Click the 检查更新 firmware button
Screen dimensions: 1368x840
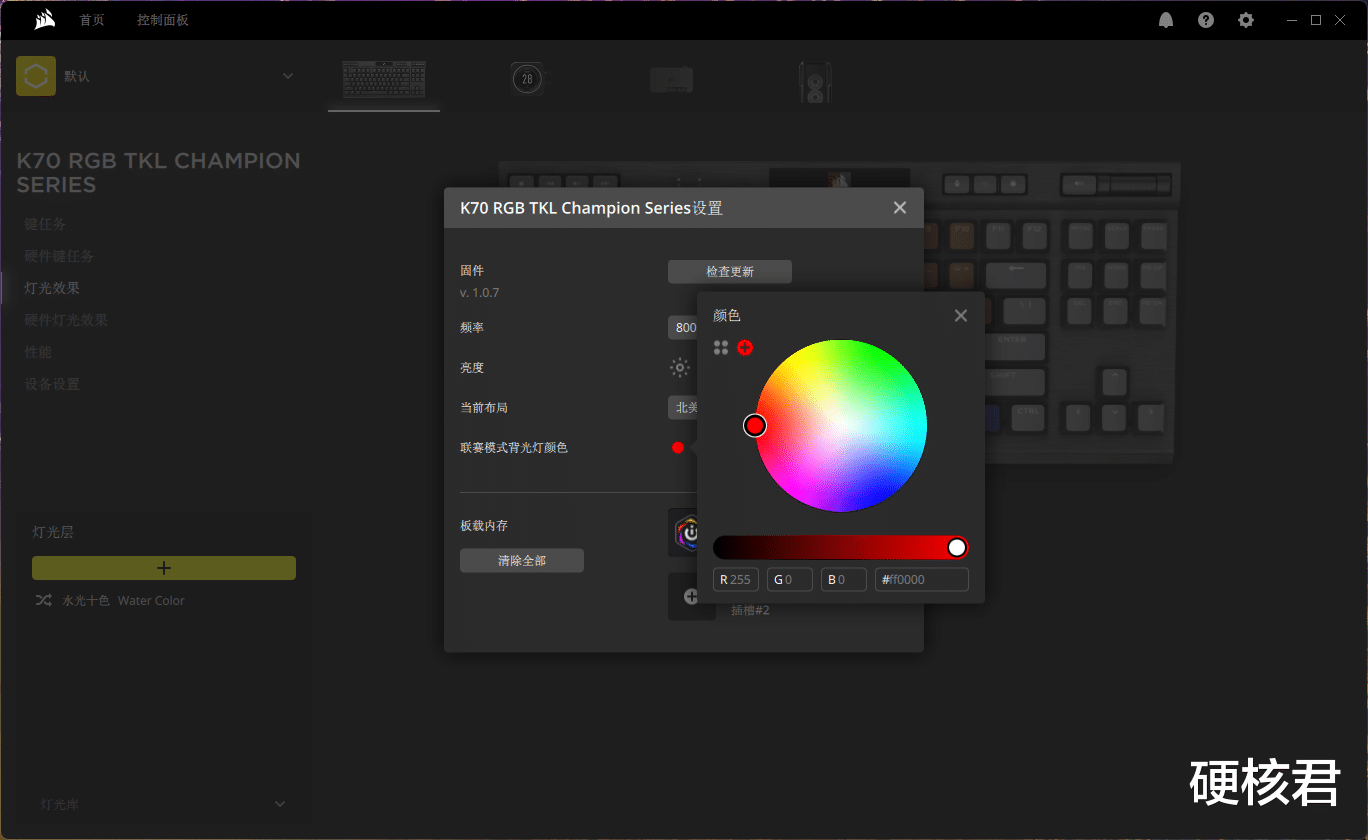click(729, 271)
